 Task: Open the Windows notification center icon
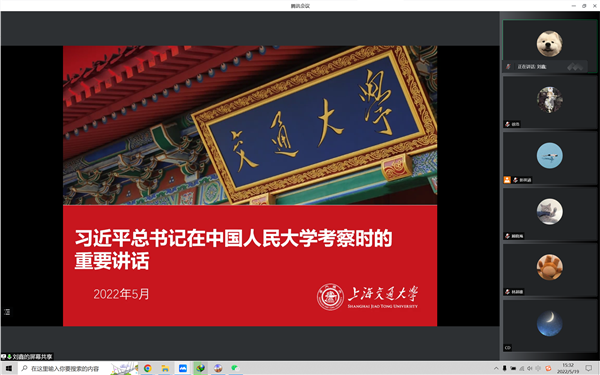coord(589,368)
